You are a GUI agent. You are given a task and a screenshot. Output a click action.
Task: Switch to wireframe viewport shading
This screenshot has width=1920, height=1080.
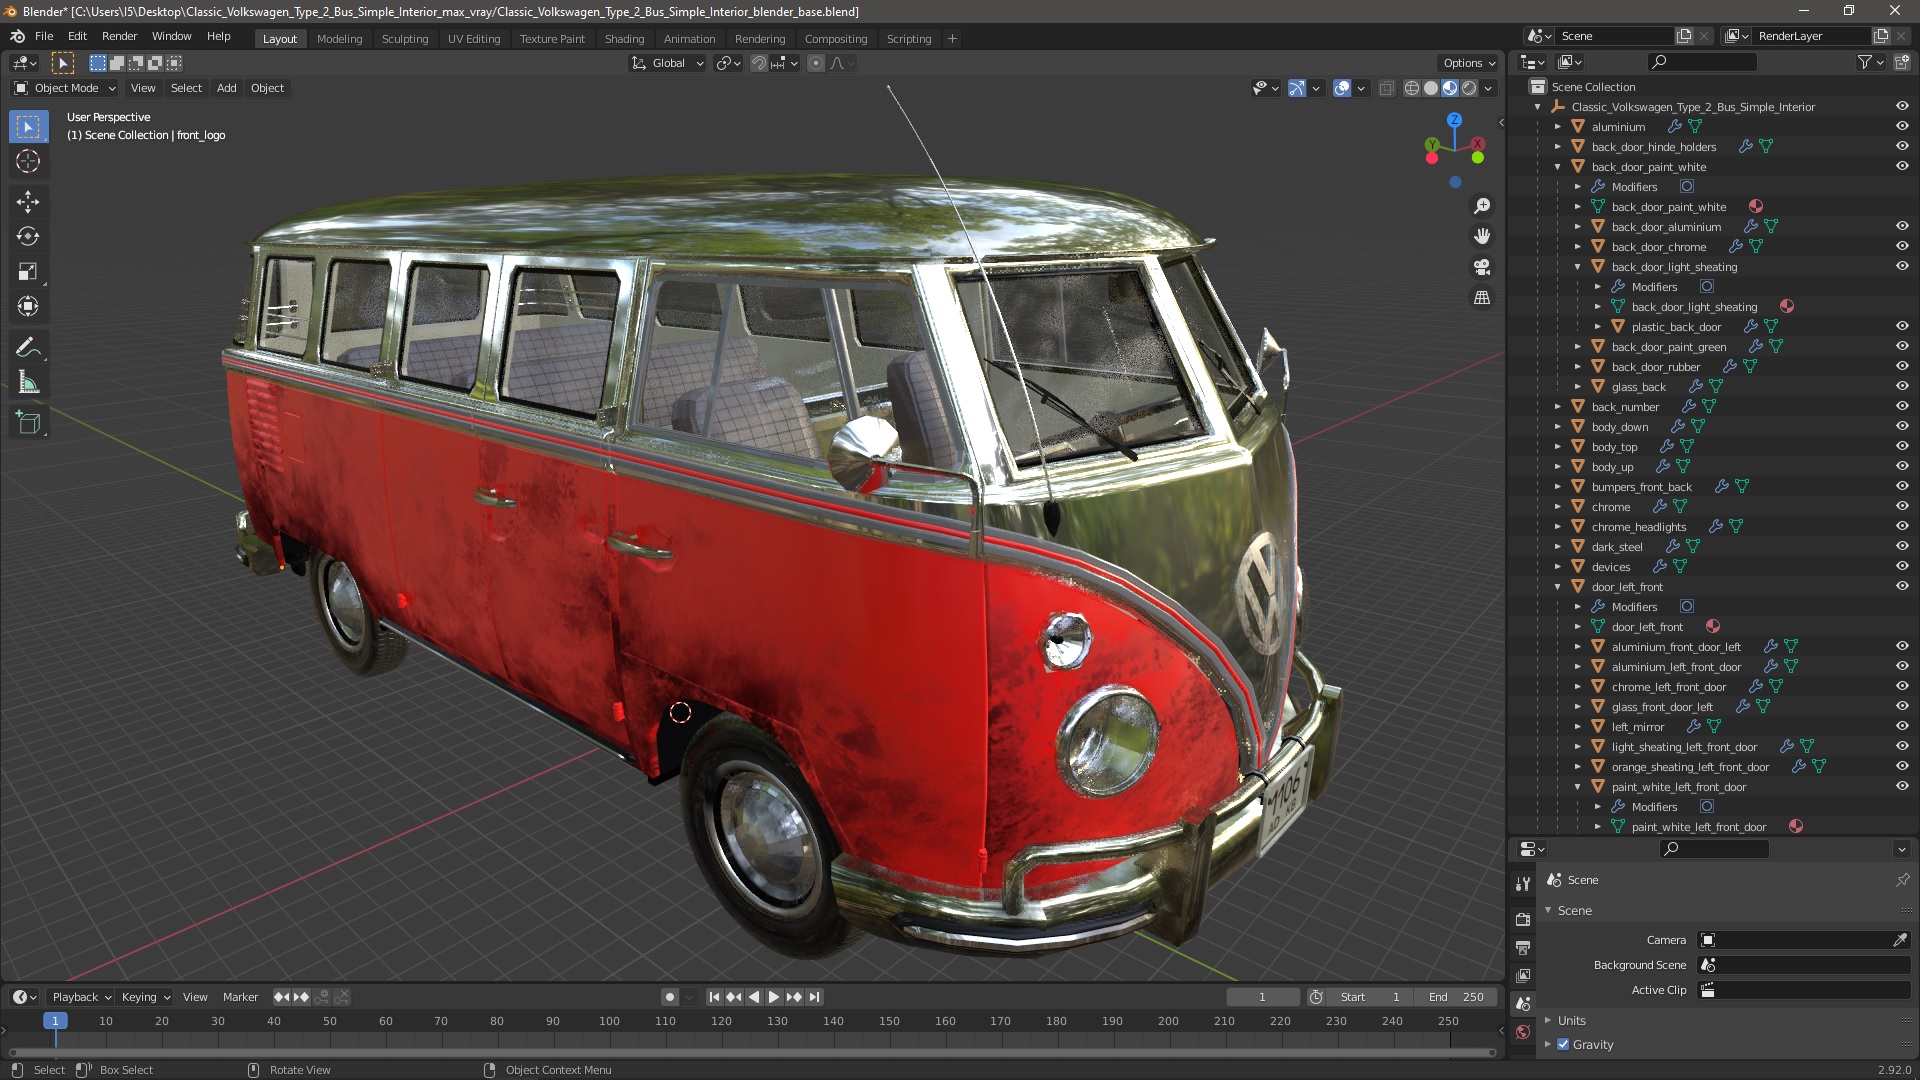pos(1412,88)
